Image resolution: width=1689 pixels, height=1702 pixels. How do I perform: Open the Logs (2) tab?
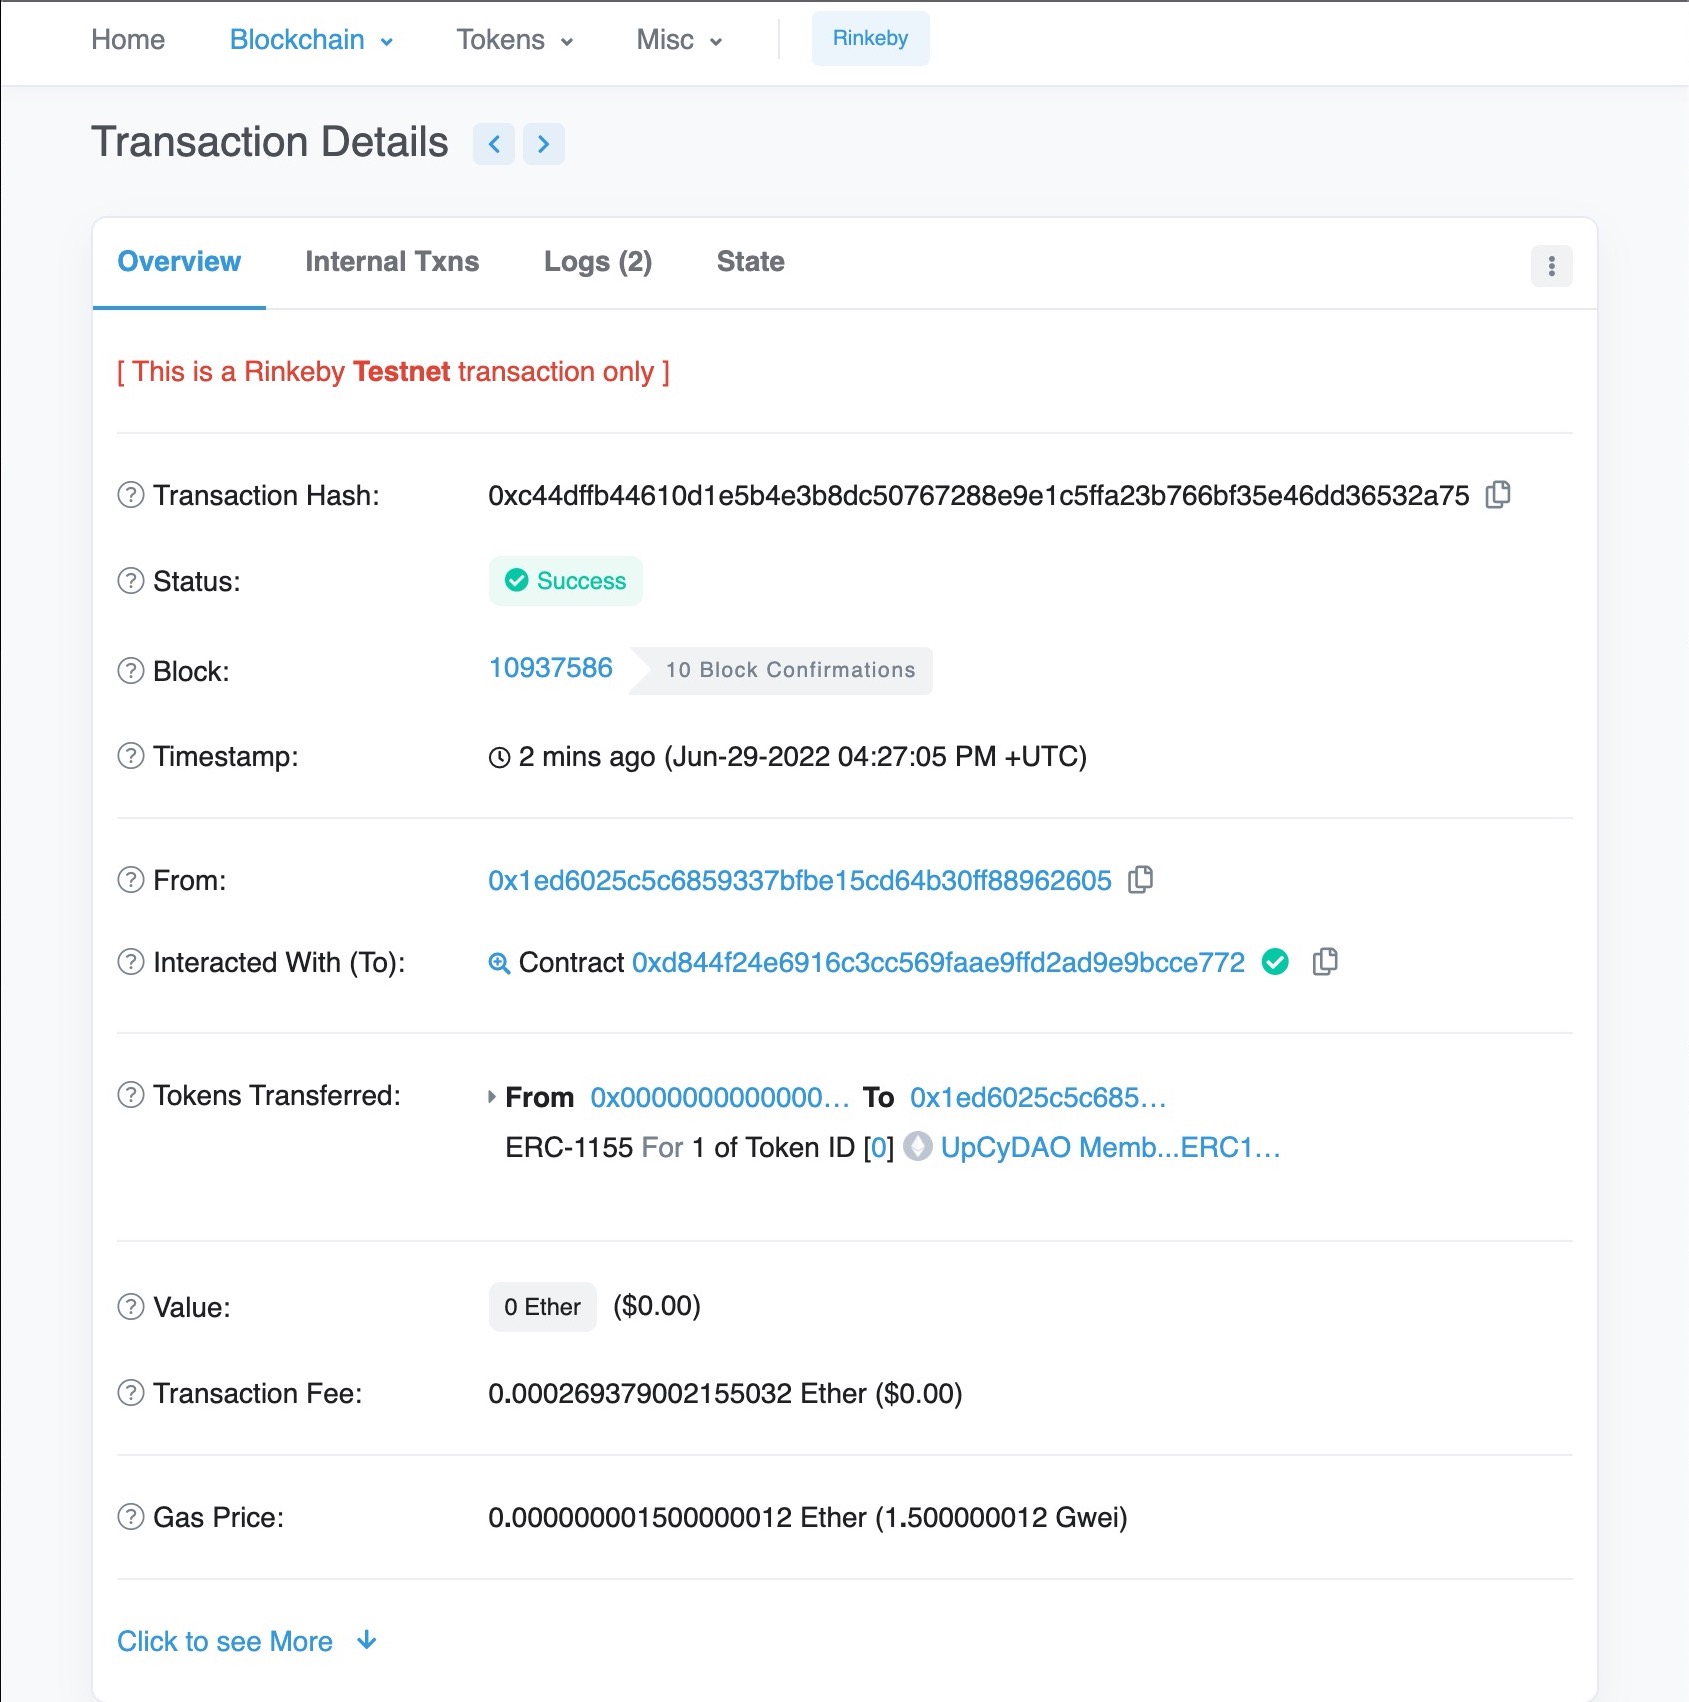point(597,262)
